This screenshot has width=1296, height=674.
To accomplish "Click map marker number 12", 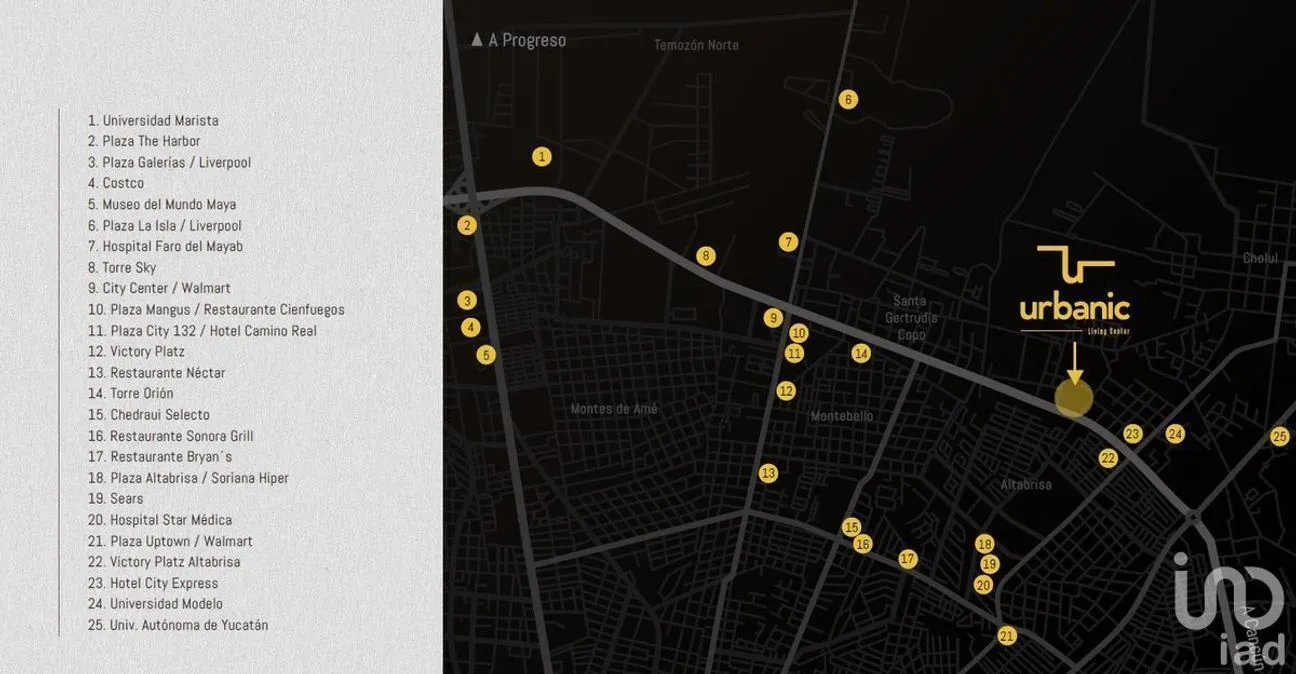I will [x=786, y=391].
